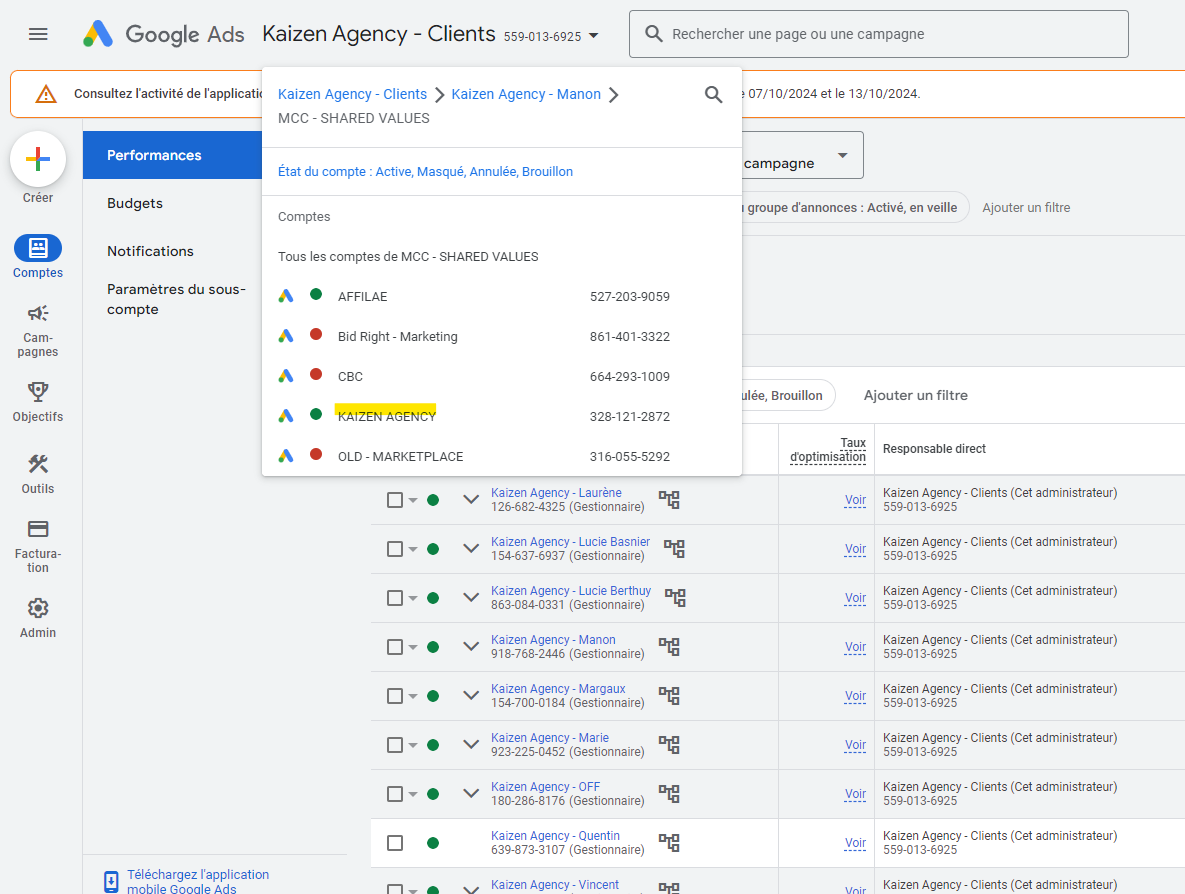
Task: Check the box for Kaizen Agency - Margaux
Action: [x=394, y=695]
